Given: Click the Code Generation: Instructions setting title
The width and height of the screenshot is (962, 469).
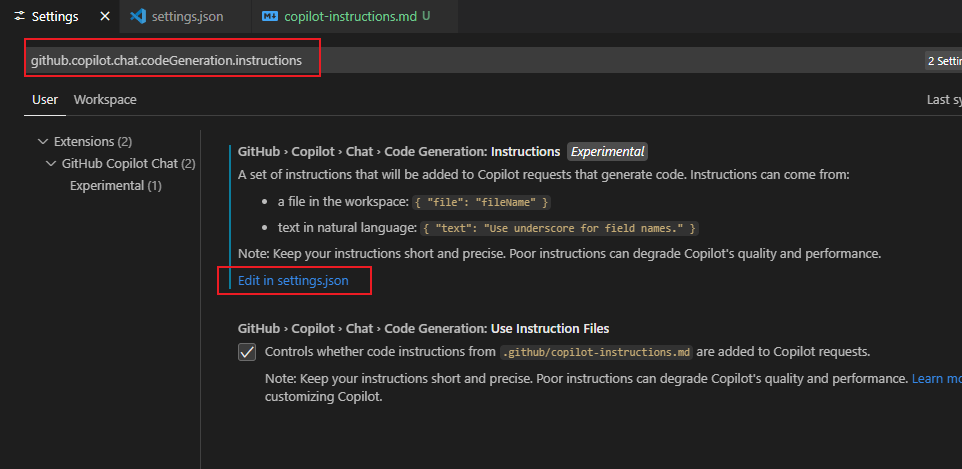Looking at the screenshot, I should 399,152.
